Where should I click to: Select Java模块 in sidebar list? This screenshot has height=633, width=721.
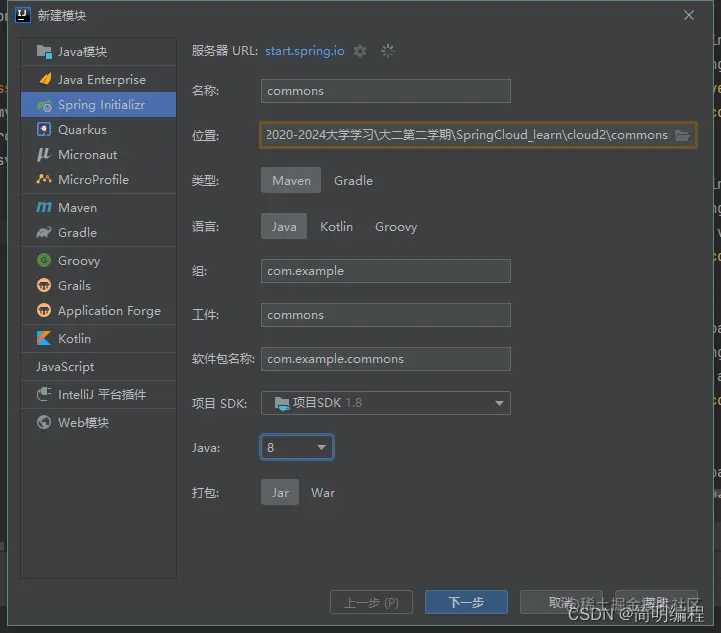point(98,52)
